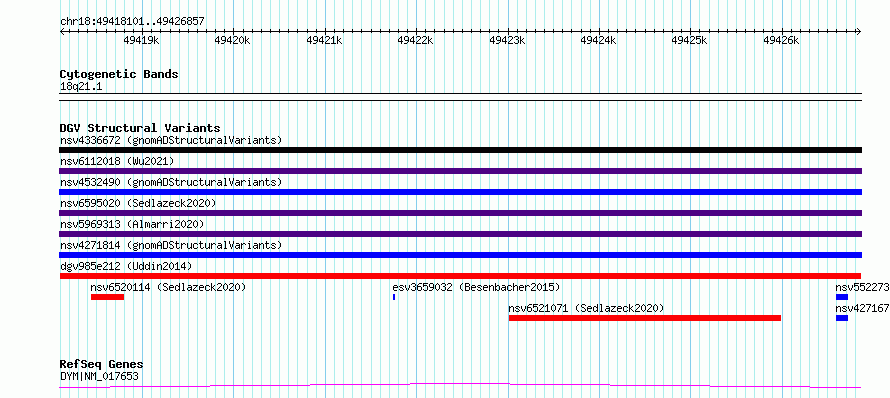Screen dimensions: 890x398
Task: Click the pink DYM gene track line
Action: 460,386
